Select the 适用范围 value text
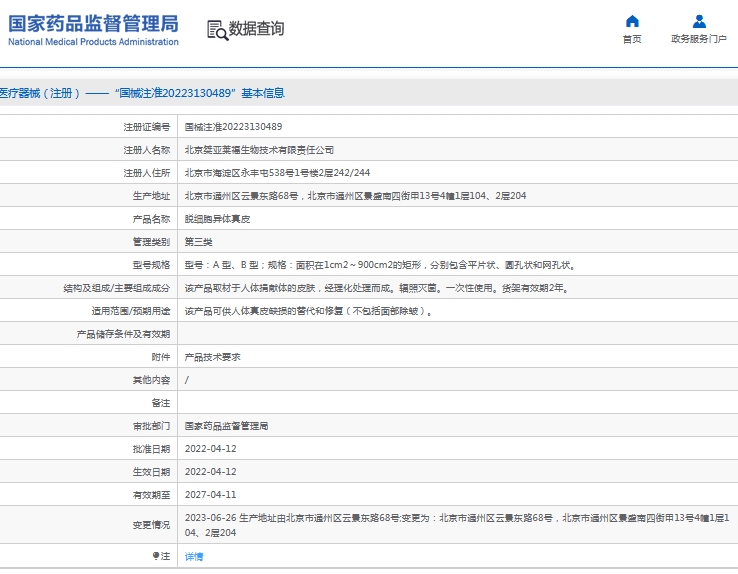Screen dimensions: 738x574 309,311
